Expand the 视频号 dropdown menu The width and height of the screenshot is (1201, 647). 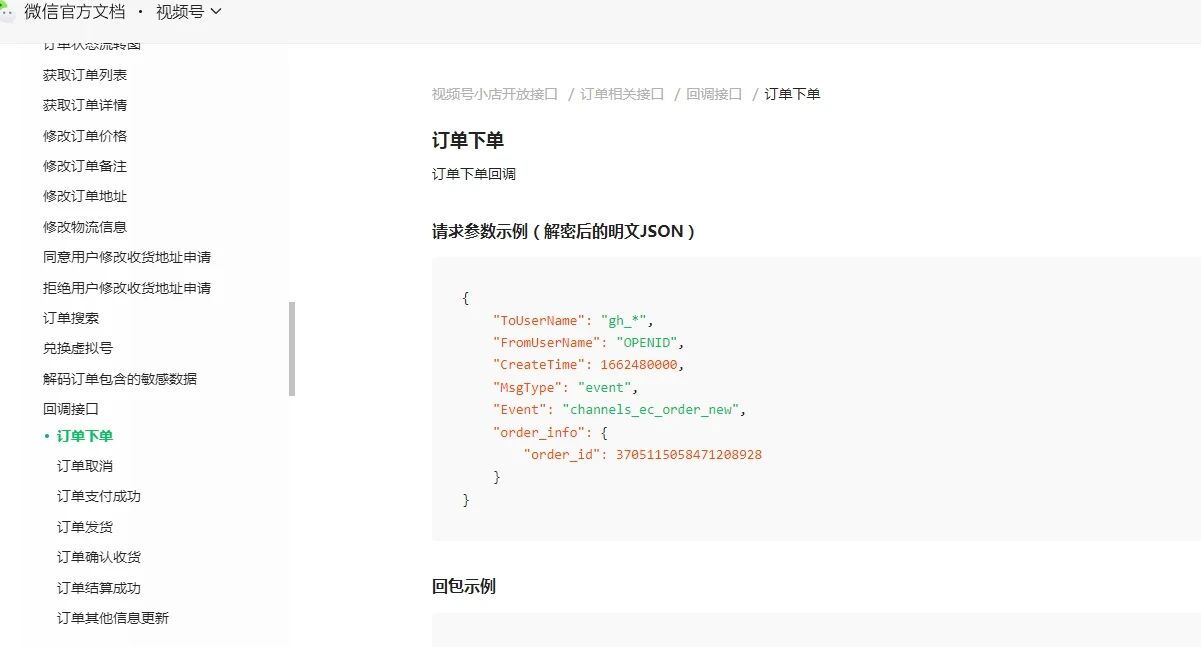pos(189,12)
